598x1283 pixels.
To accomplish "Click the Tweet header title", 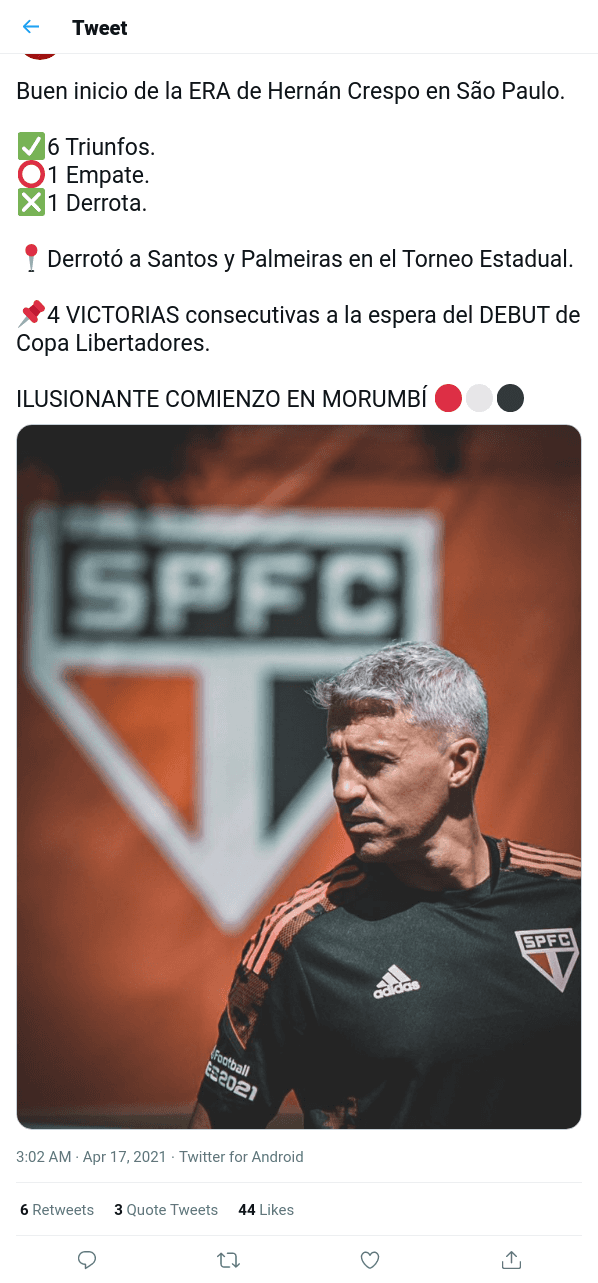I will click(x=100, y=28).
